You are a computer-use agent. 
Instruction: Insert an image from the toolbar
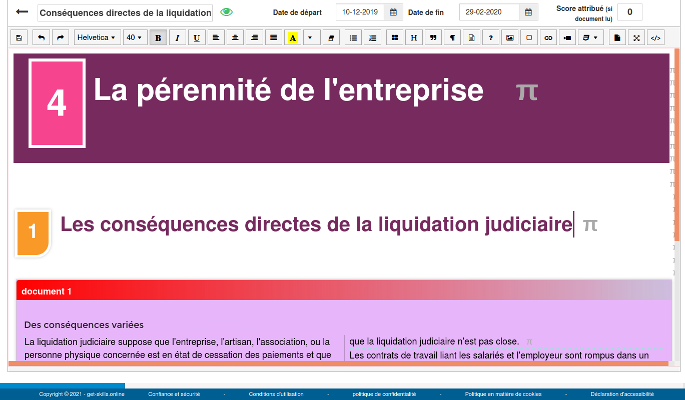[x=510, y=37]
